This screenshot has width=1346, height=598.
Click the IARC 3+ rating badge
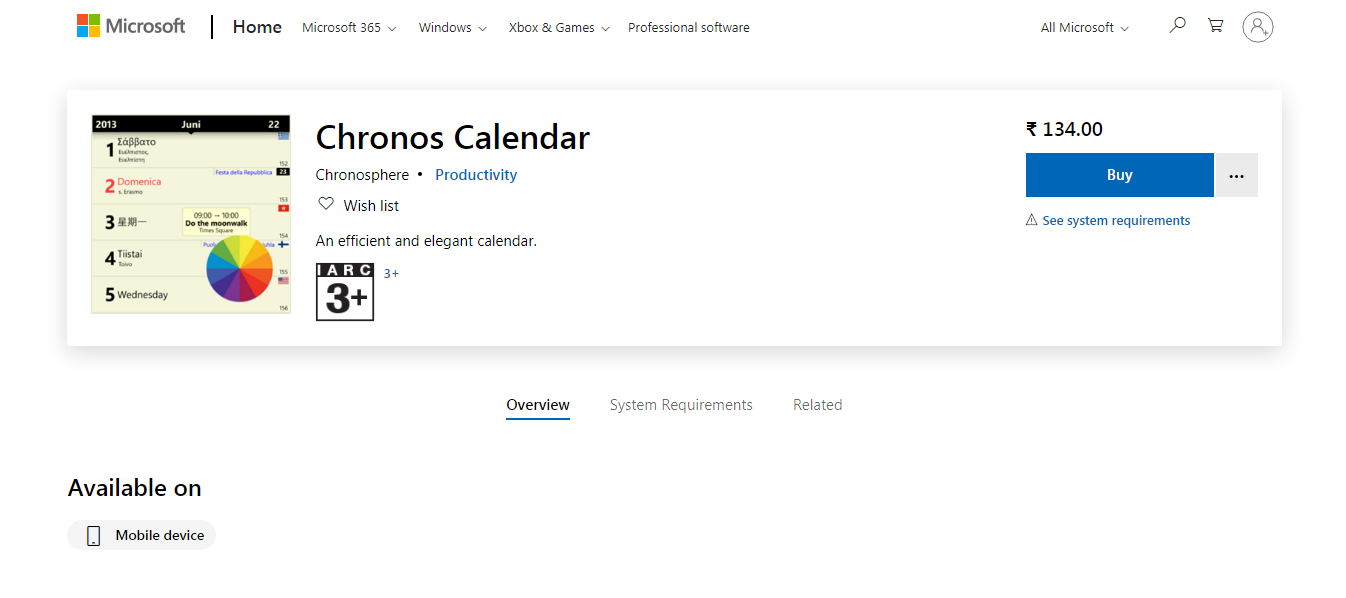point(345,292)
